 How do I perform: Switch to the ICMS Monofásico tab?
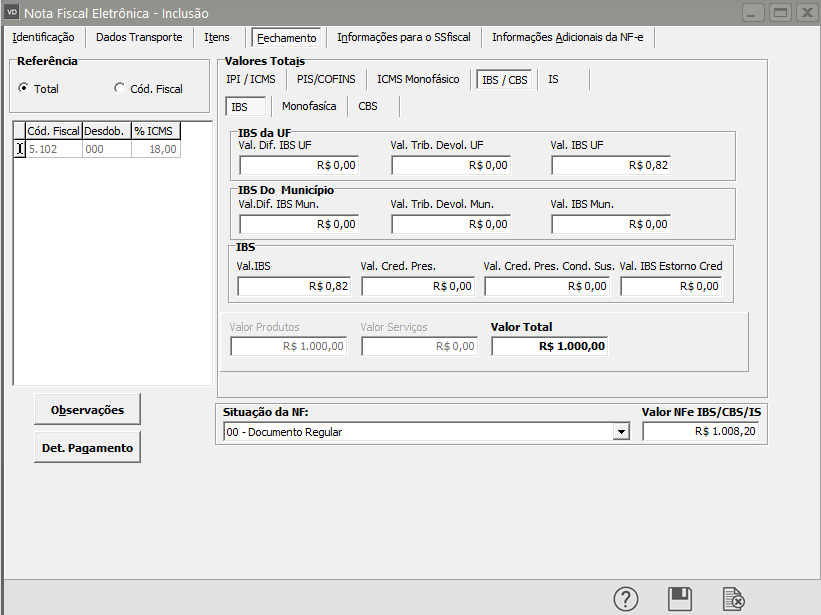pyautogui.click(x=418, y=79)
